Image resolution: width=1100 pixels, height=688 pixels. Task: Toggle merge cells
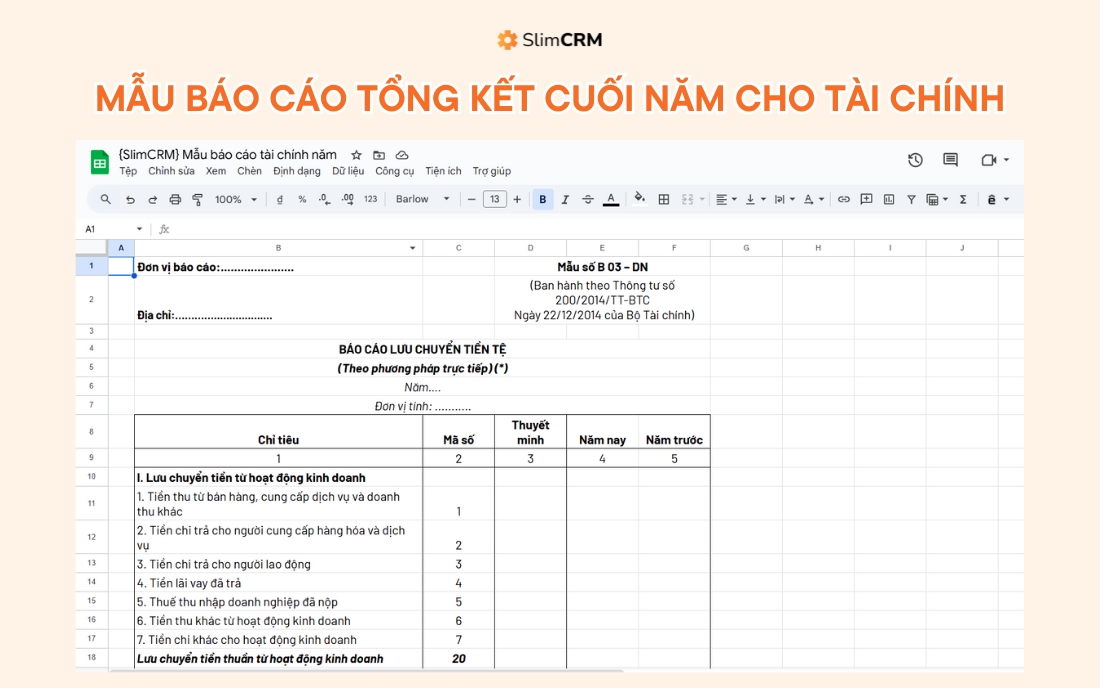coord(686,199)
